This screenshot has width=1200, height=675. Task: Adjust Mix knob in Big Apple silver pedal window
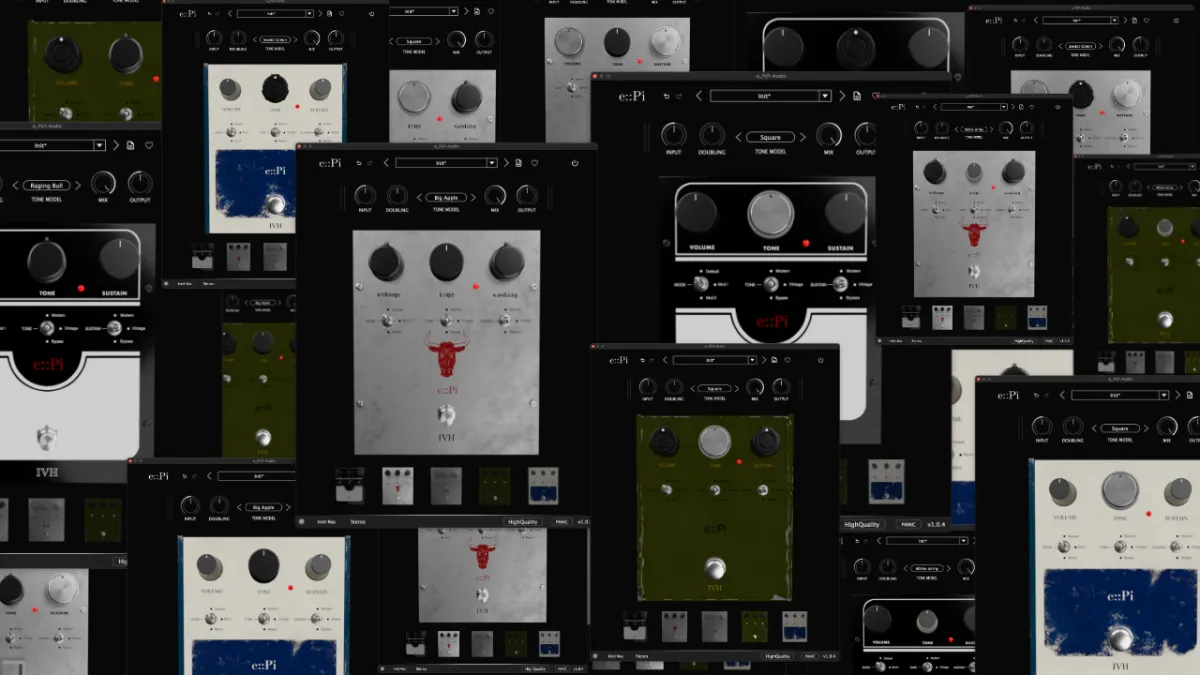(x=495, y=196)
